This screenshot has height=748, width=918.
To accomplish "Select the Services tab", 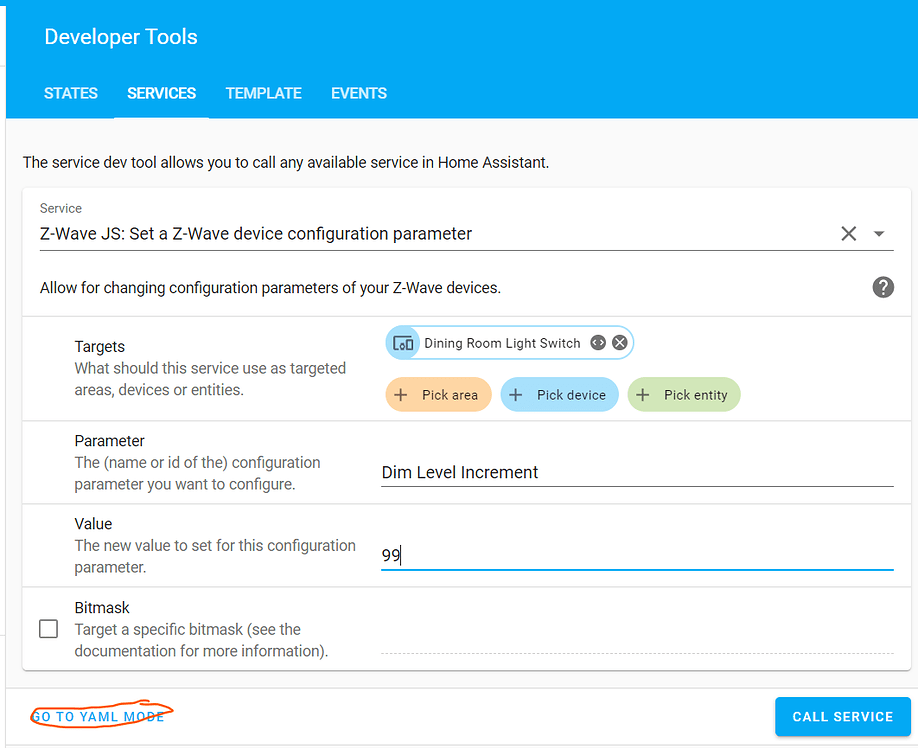I will tap(162, 93).
